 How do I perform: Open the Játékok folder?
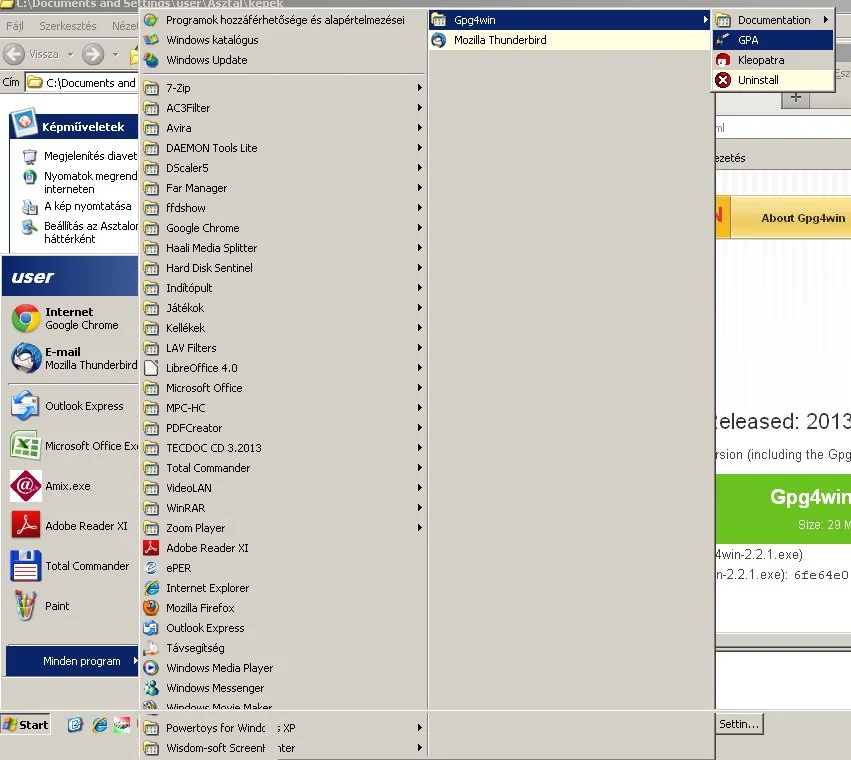(283, 308)
